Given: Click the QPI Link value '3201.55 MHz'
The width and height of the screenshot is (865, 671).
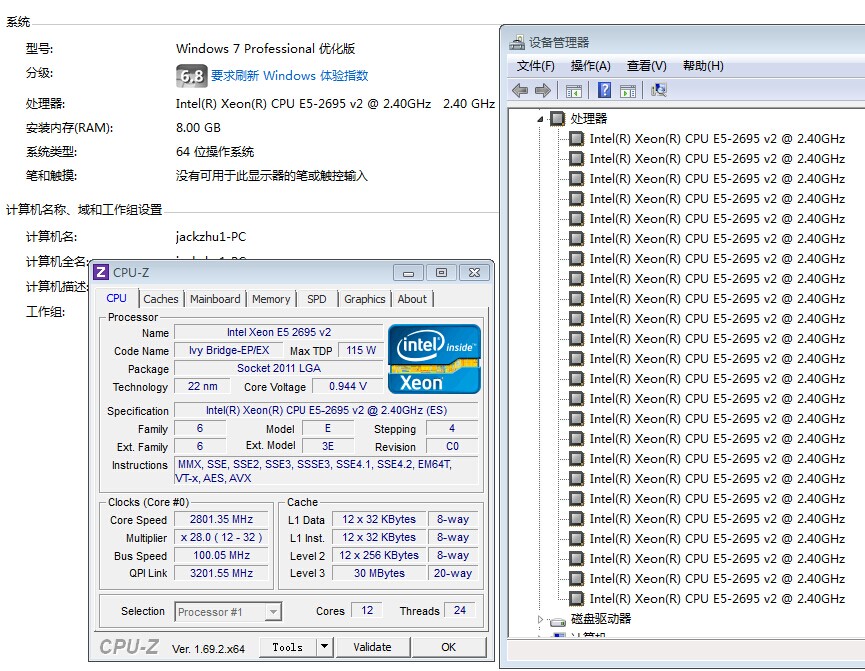Looking at the screenshot, I should 221,573.
